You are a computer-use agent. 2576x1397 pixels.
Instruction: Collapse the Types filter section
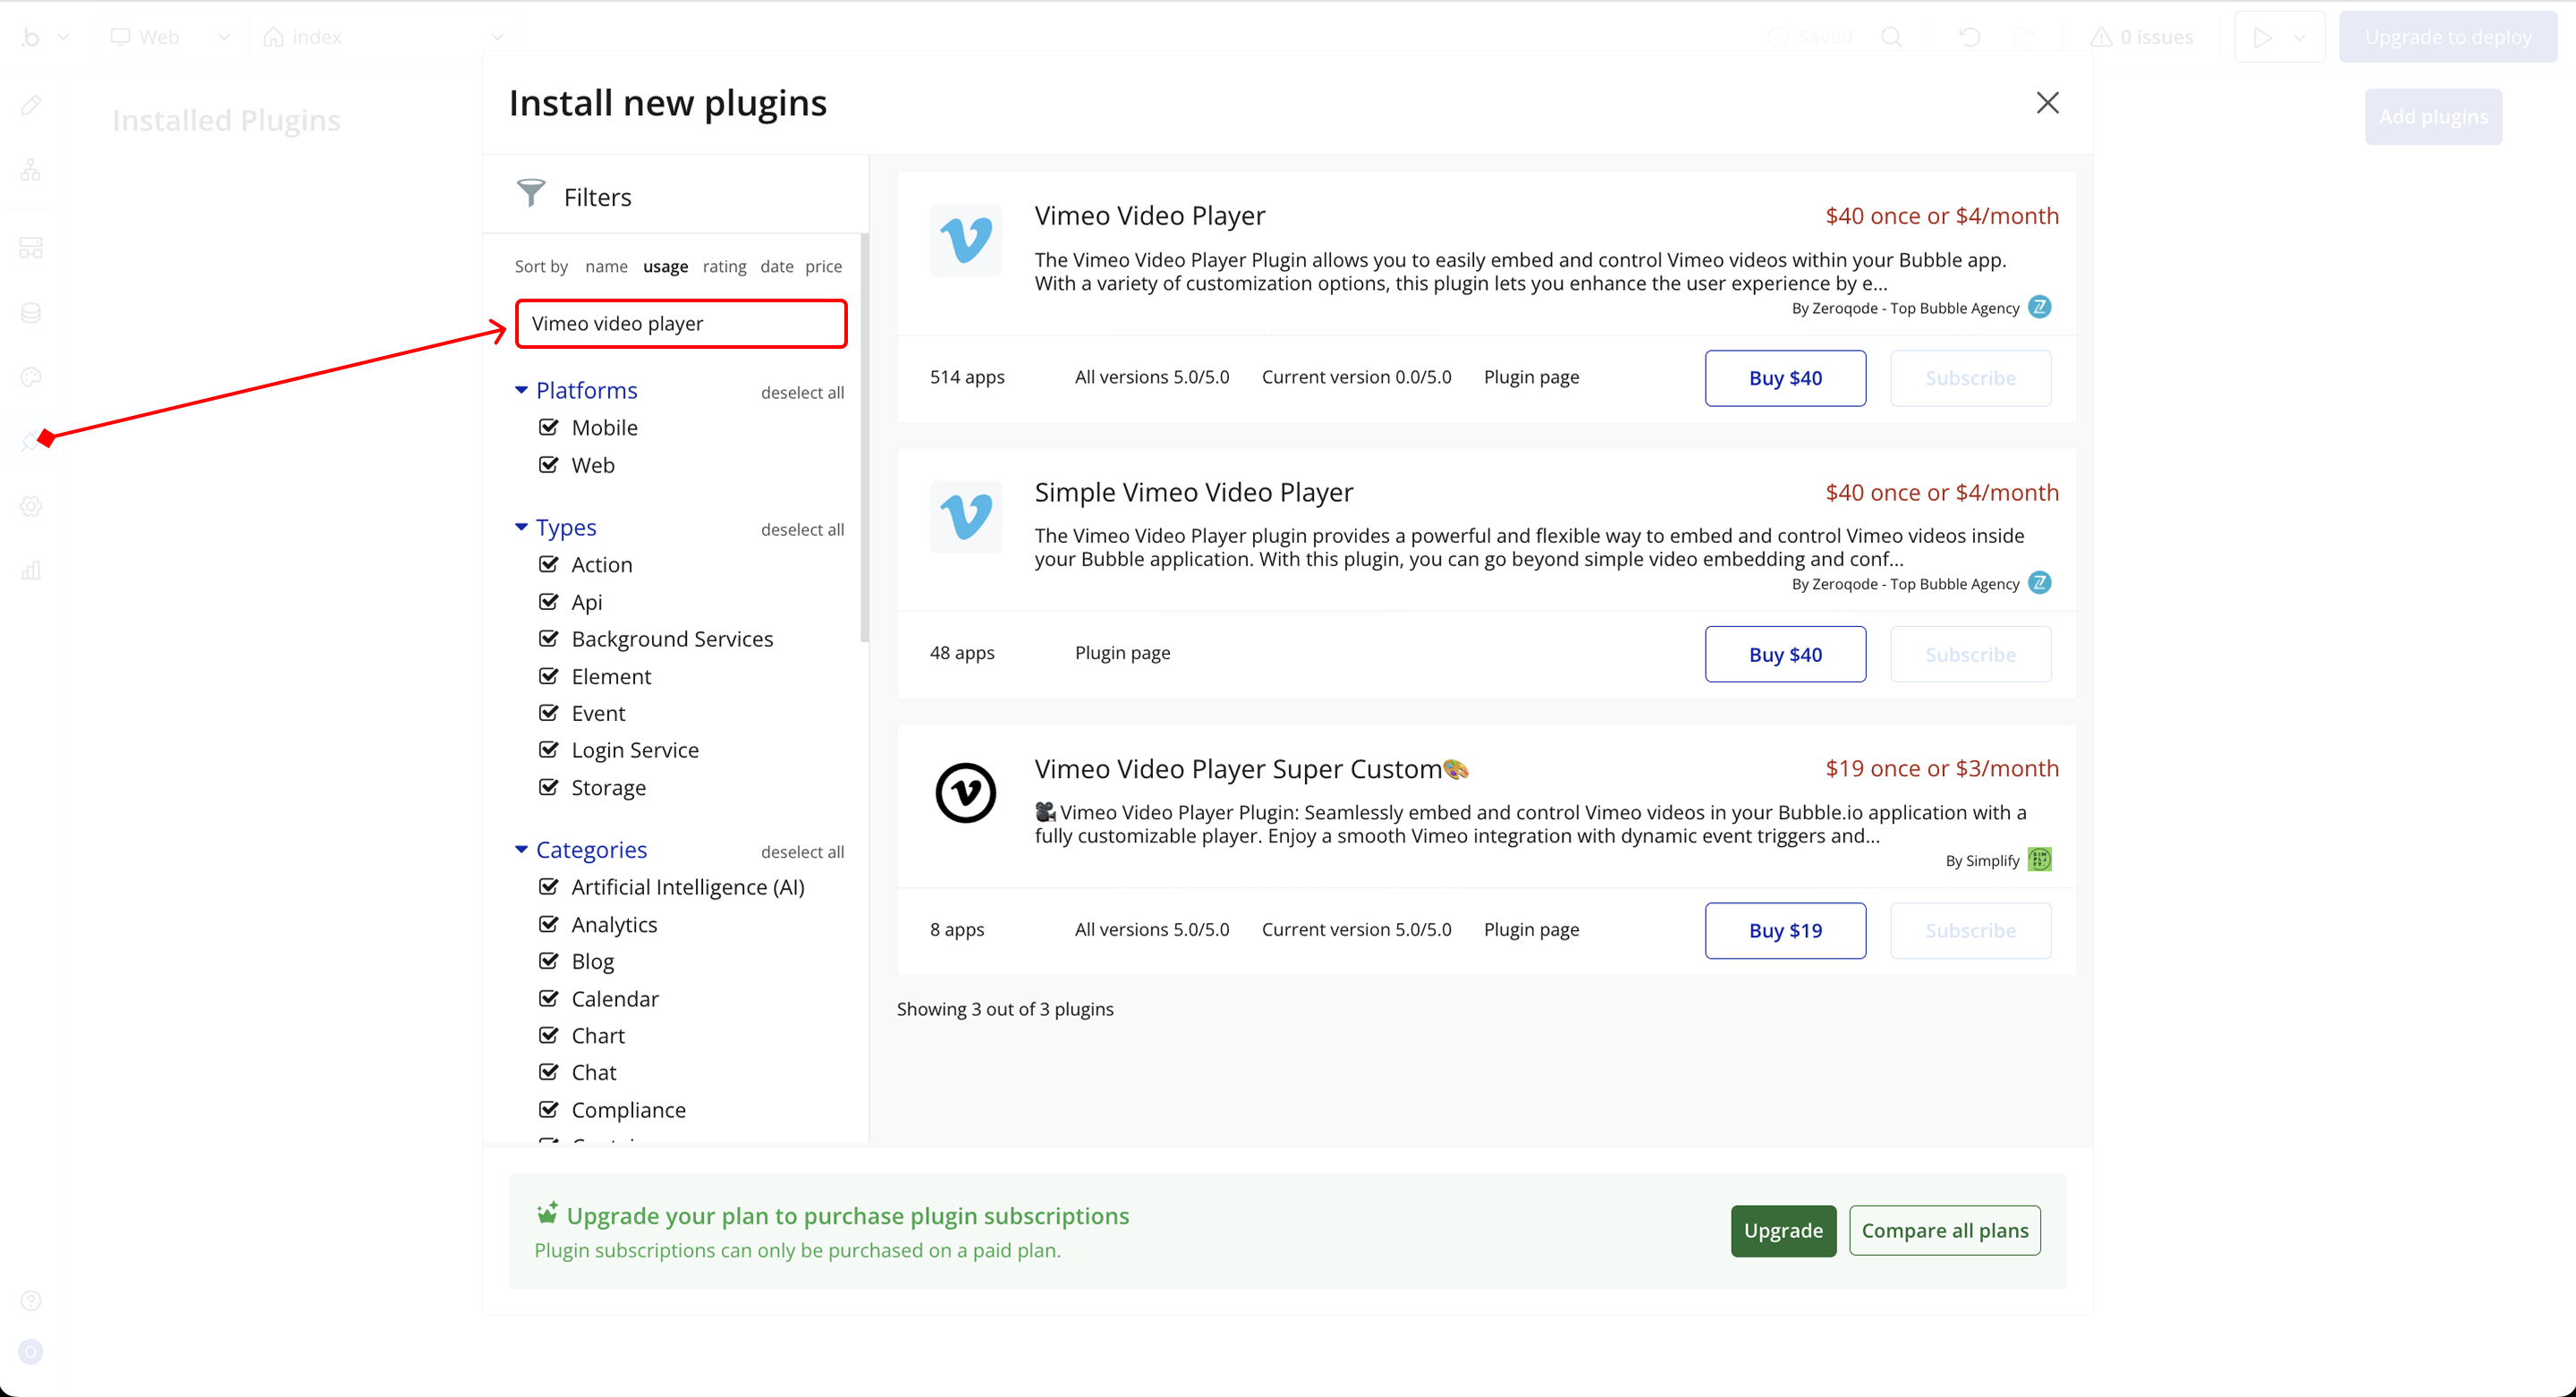(x=521, y=527)
